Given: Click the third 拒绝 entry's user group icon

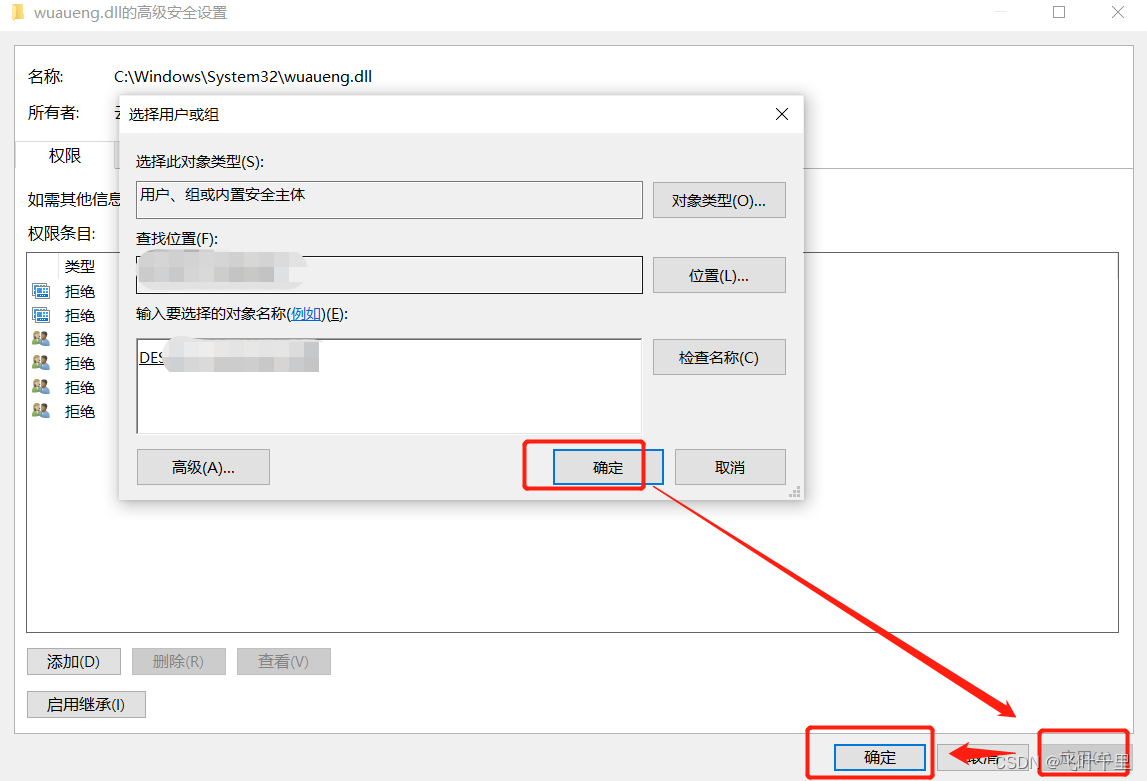Looking at the screenshot, I should [41, 339].
